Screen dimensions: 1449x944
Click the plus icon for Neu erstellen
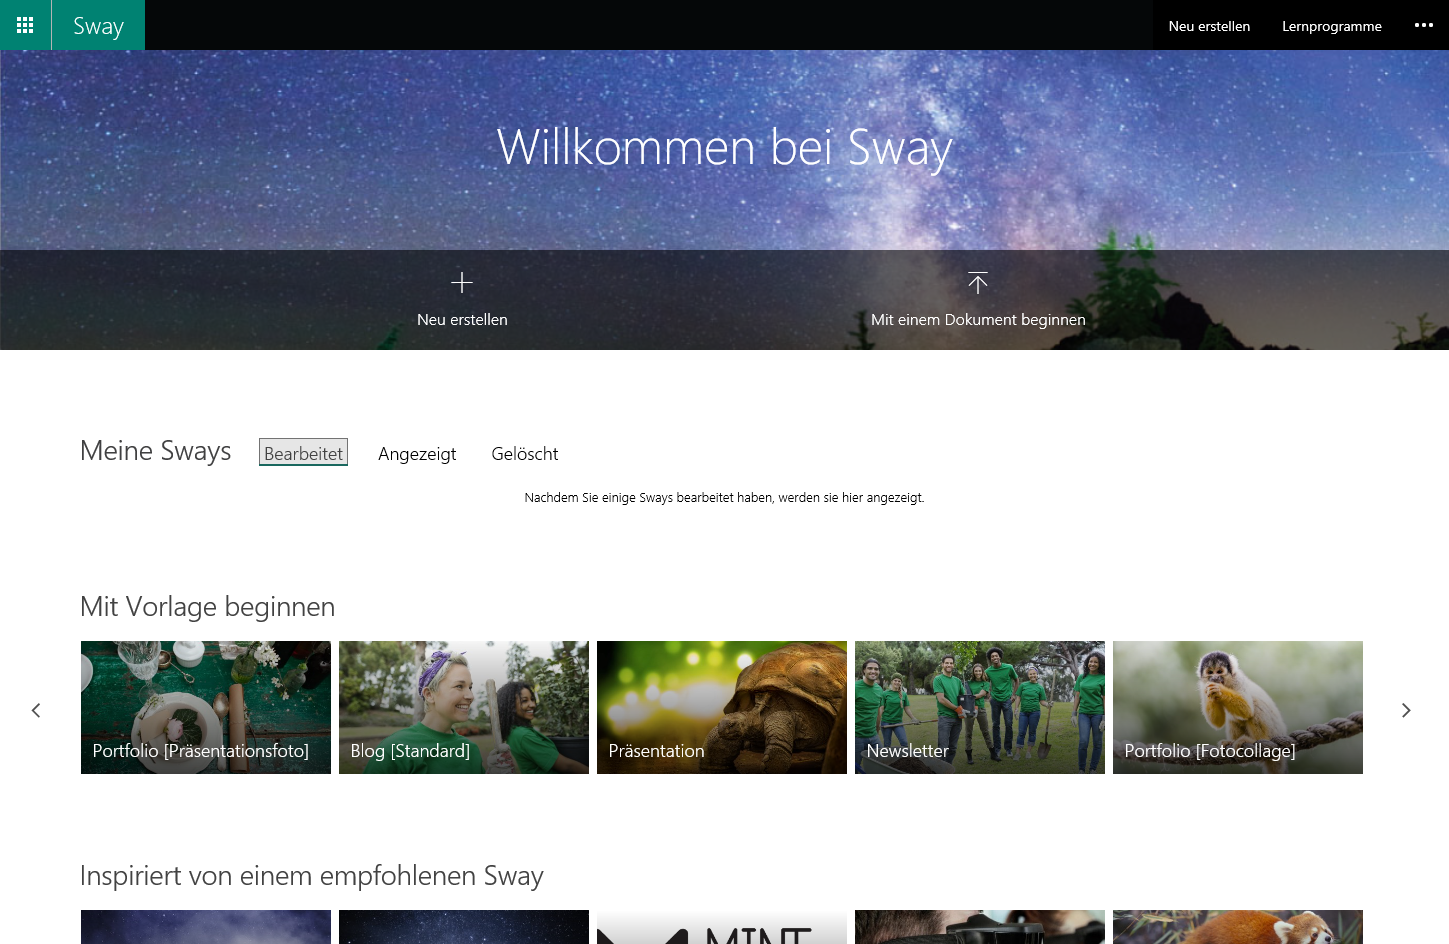click(x=462, y=283)
